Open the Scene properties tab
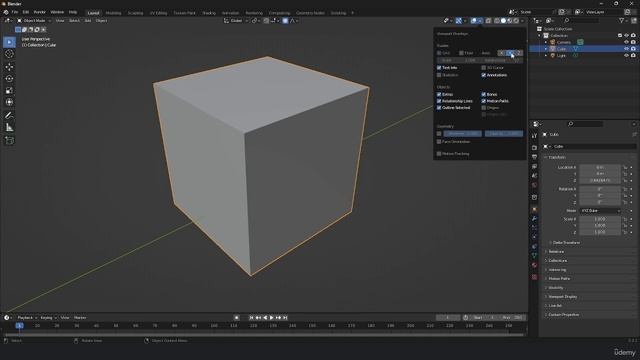This screenshot has width=640, height=360. 534,176
